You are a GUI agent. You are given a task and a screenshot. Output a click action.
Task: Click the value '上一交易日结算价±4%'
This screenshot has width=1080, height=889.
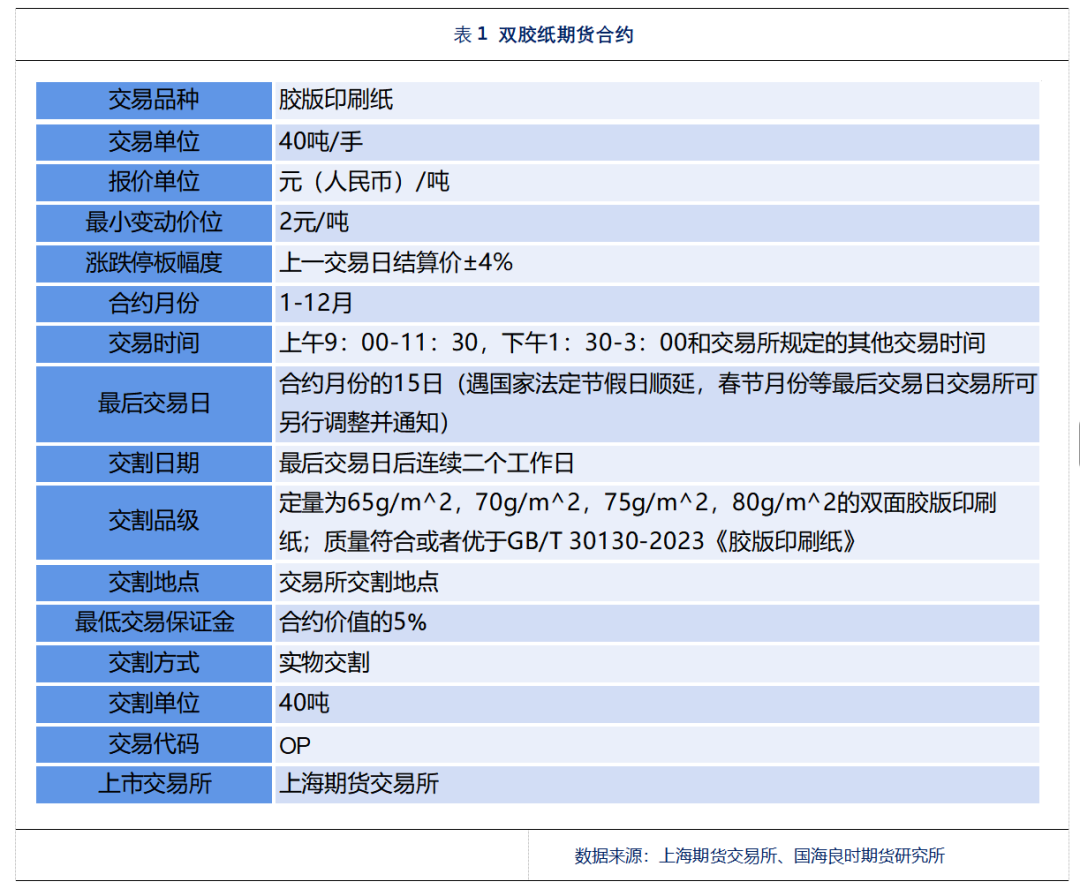tap(395, 262)
